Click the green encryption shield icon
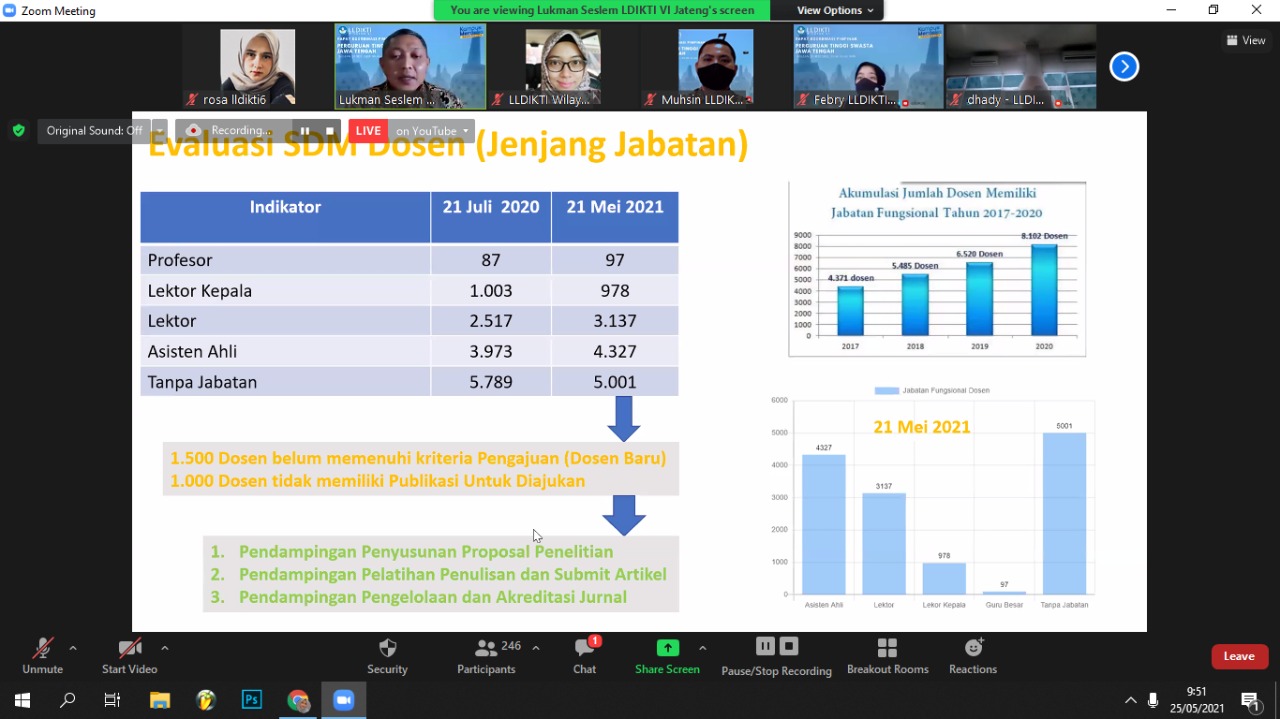The width and height of the screenshot is (1280, 719). [x=18, y=131]
